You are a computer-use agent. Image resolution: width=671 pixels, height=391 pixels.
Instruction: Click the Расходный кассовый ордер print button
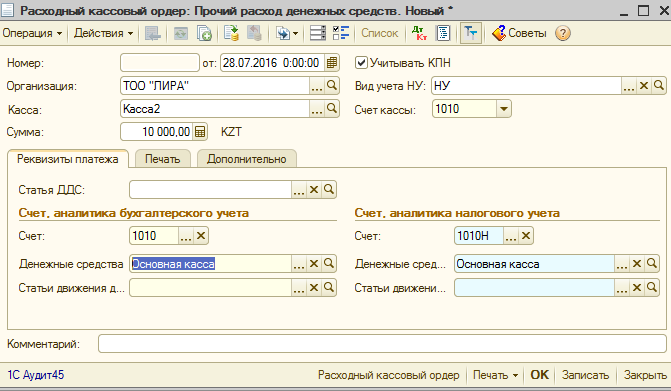(389, 375)
